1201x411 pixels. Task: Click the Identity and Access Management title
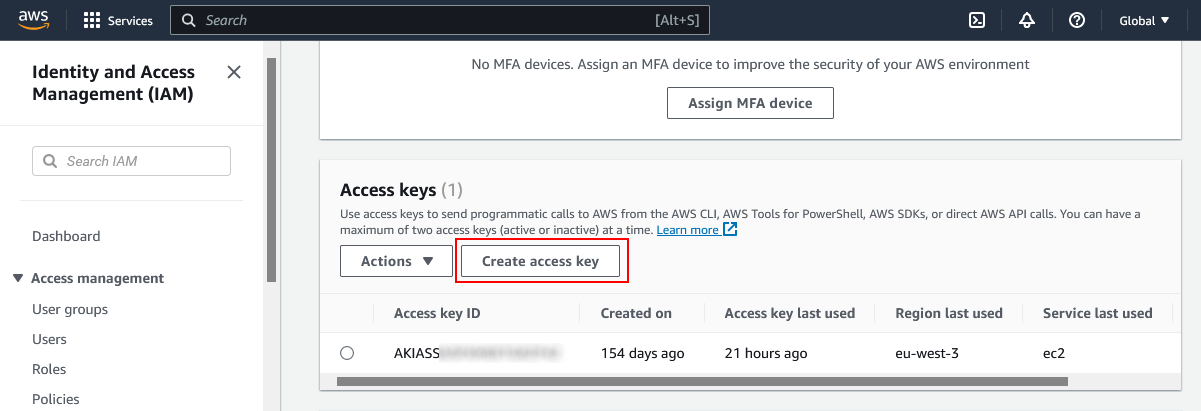click(113, 83)
